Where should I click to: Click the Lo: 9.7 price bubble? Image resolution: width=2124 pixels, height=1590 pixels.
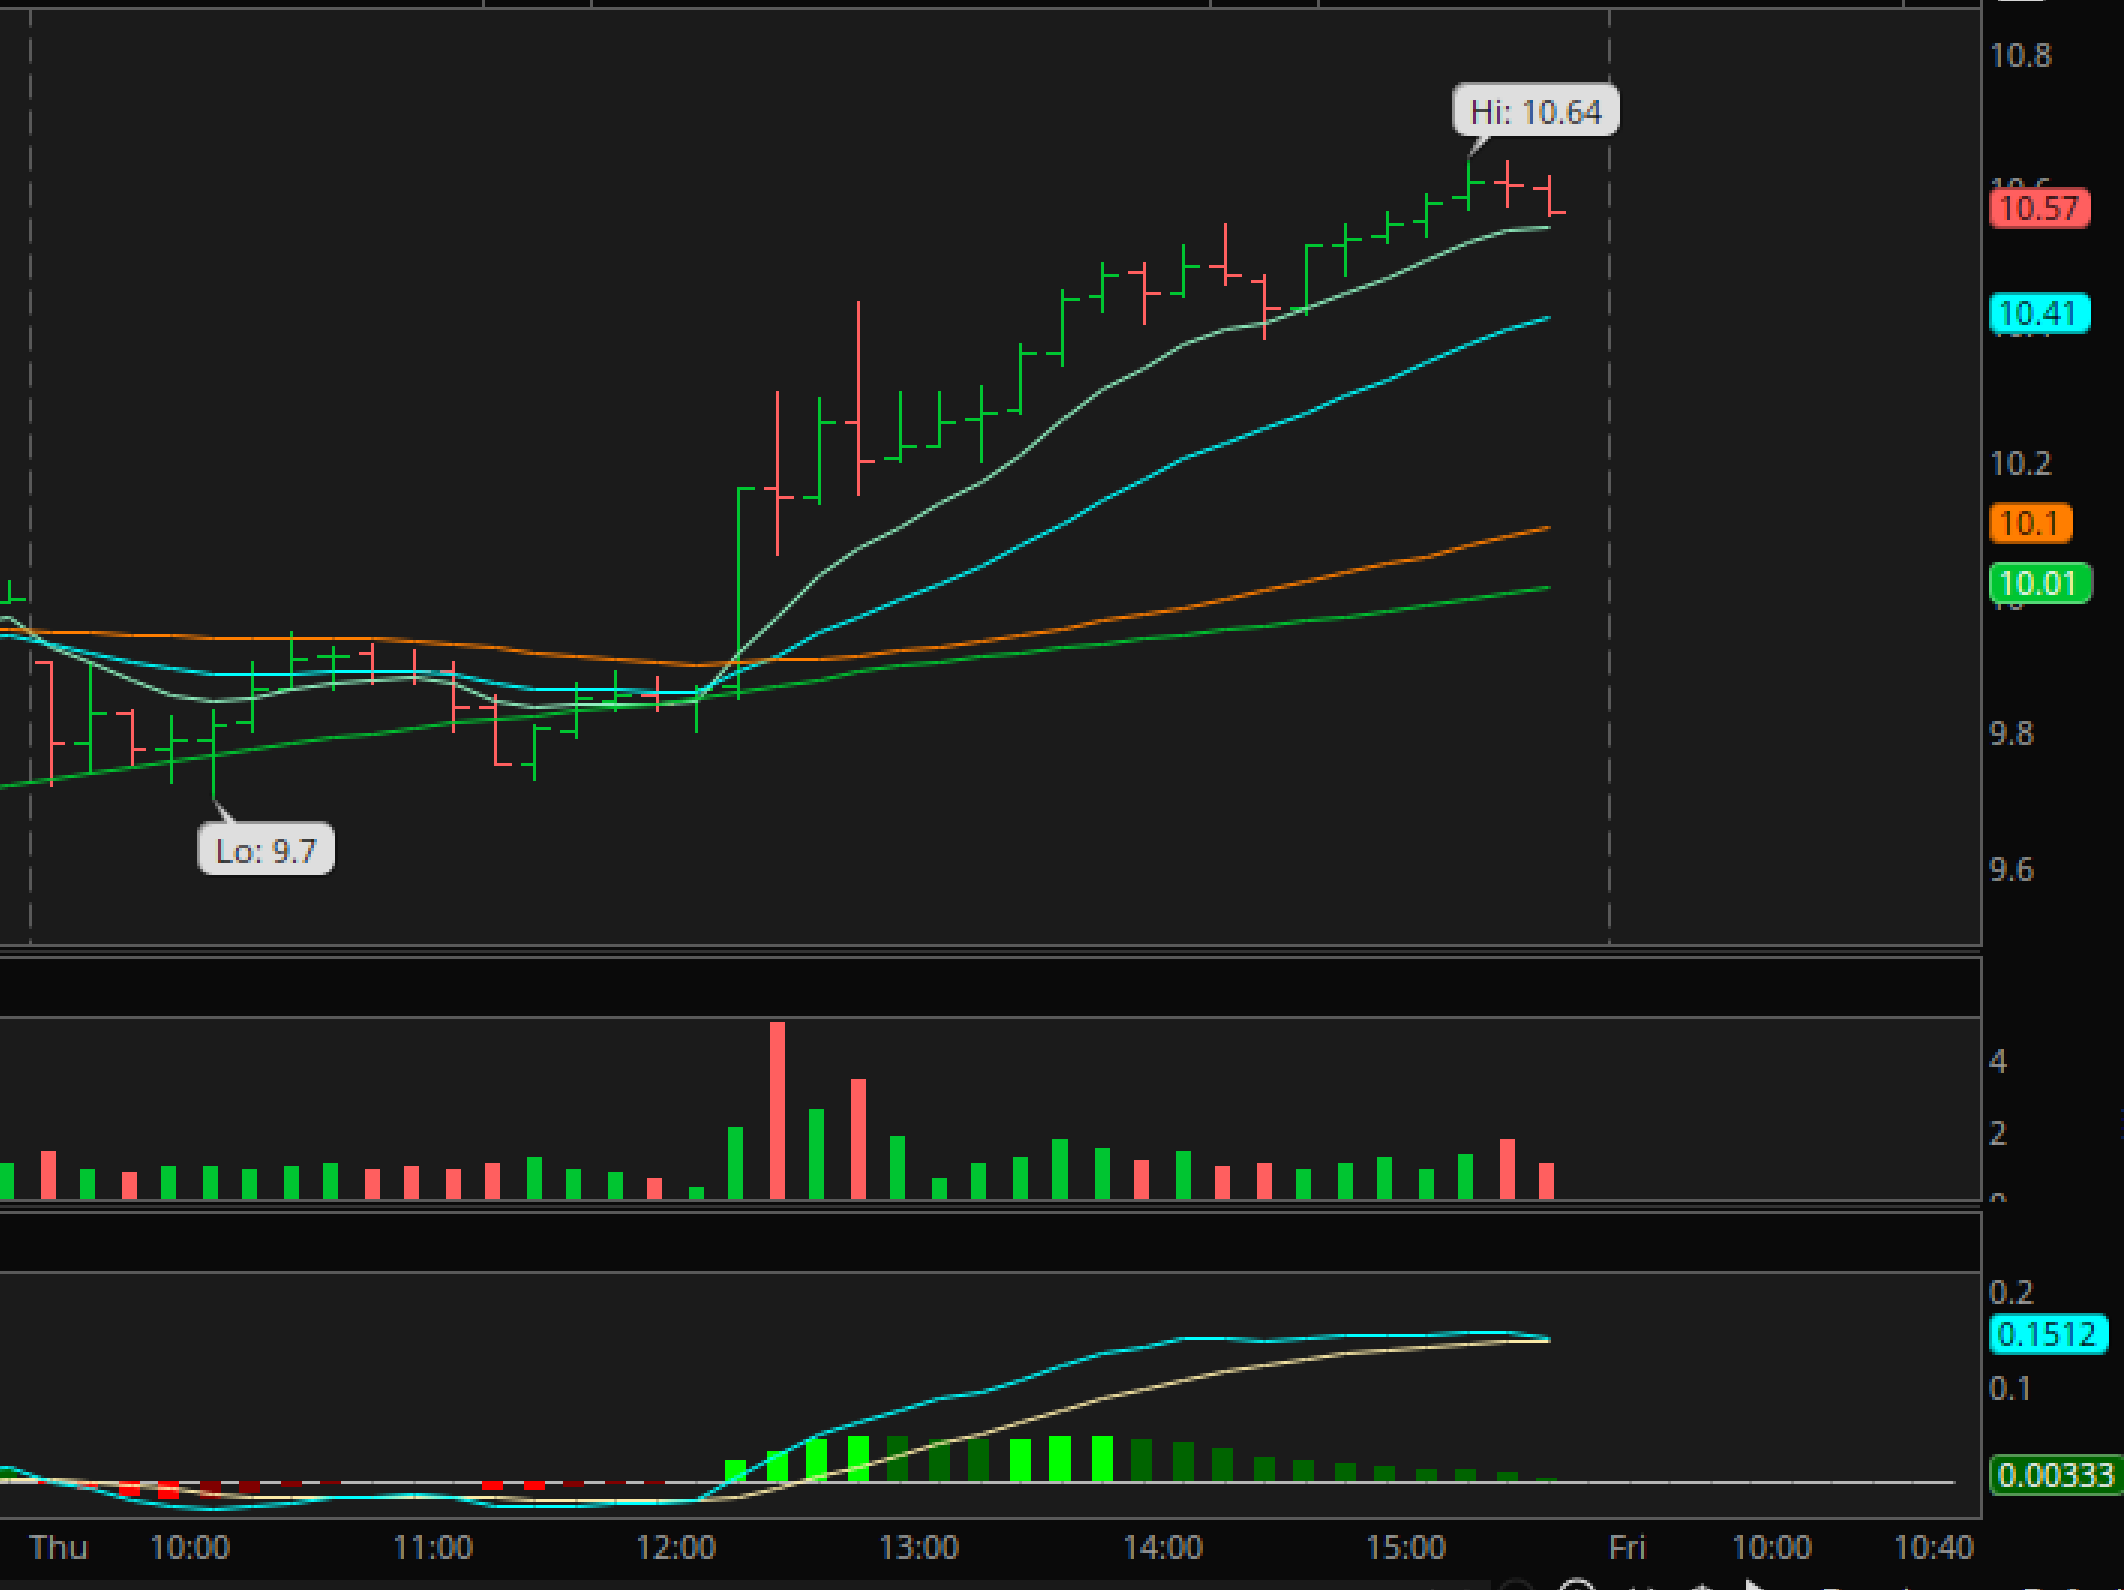[x=266, y=850]
